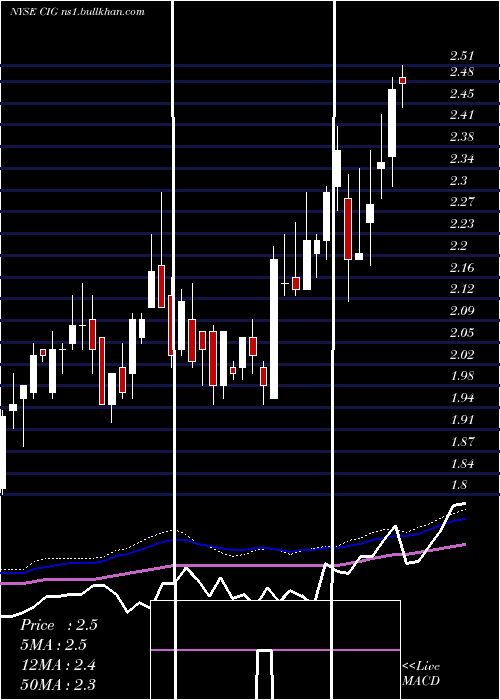Click the latest small red candlestick near 2.48
The width and height of the screenshot is (500, 700).
[402, 80]
